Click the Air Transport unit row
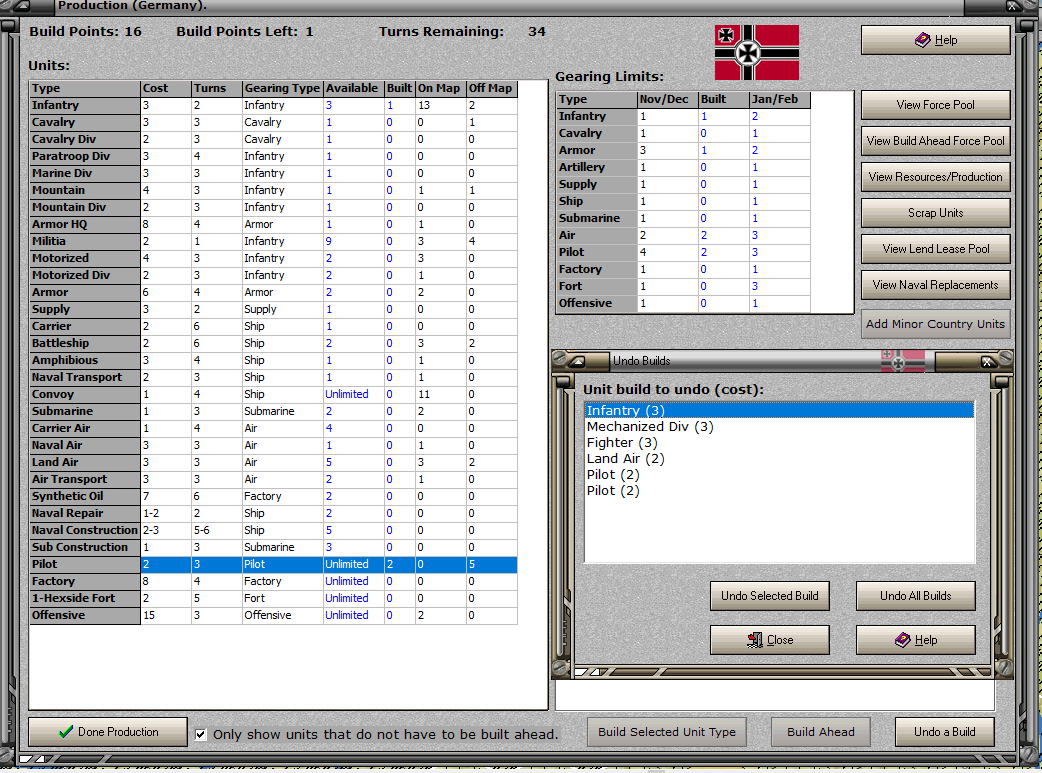This screenshot has width=1042, height=773. [273, 479]
